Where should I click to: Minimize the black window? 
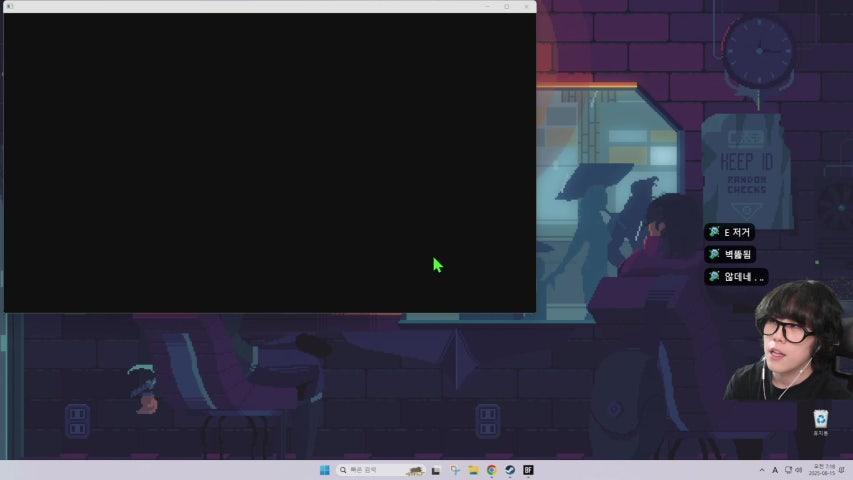487,7
